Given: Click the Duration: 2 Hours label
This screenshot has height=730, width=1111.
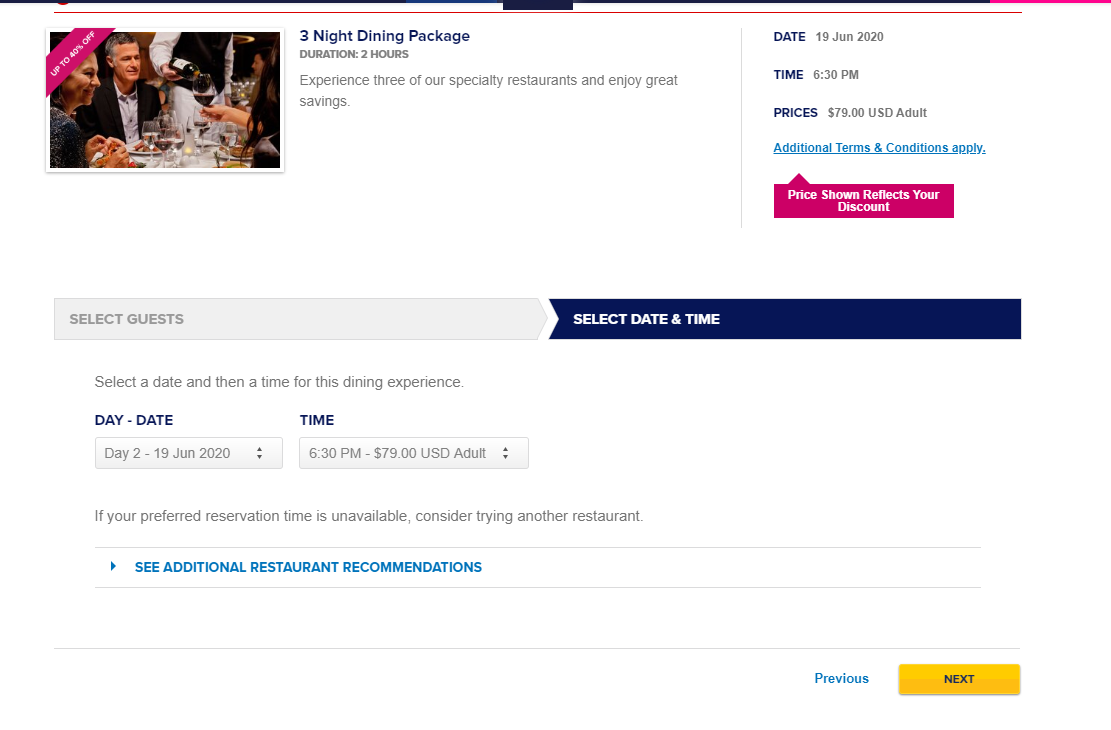Looking at the screenshot, I should coord(354,54).
